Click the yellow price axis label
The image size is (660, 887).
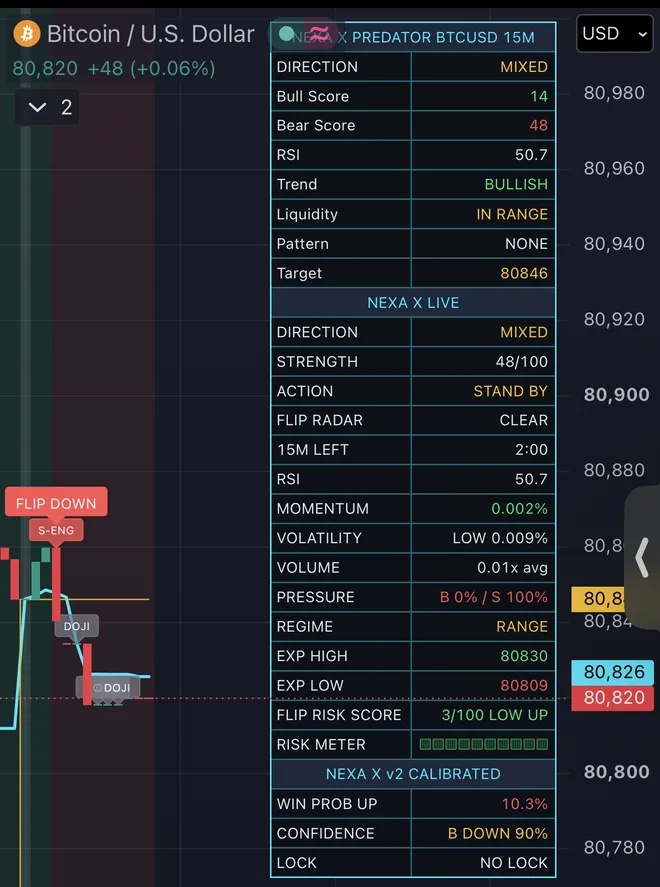599,598
